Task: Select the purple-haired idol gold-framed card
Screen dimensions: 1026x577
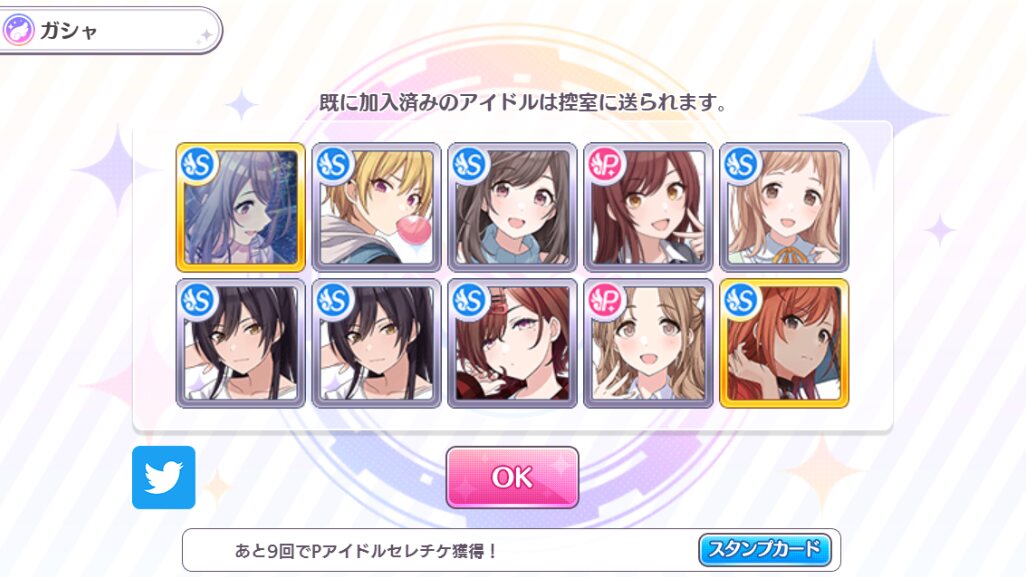Action: coord(241,207)
